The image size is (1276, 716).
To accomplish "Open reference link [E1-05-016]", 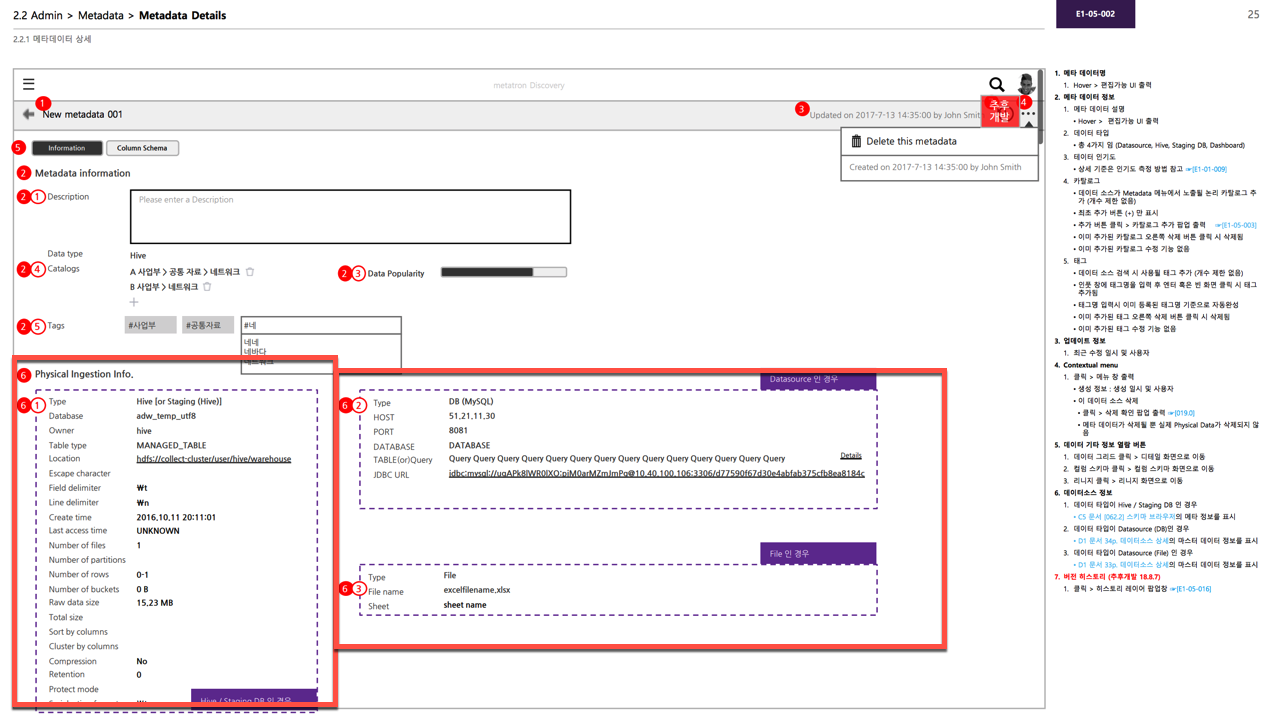I will [1190, 589].
